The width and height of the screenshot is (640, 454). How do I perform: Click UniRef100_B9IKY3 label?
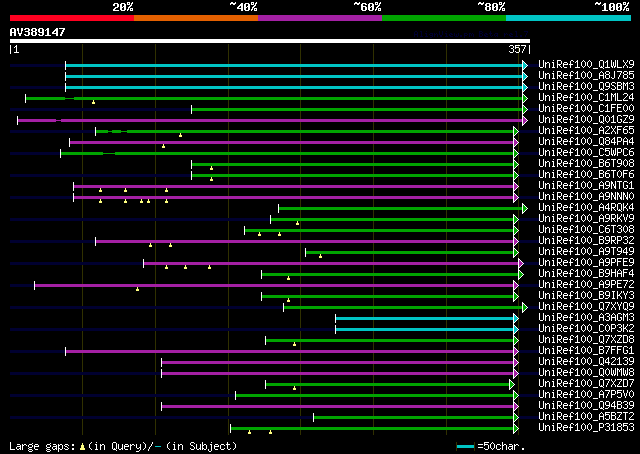[586, 296]
